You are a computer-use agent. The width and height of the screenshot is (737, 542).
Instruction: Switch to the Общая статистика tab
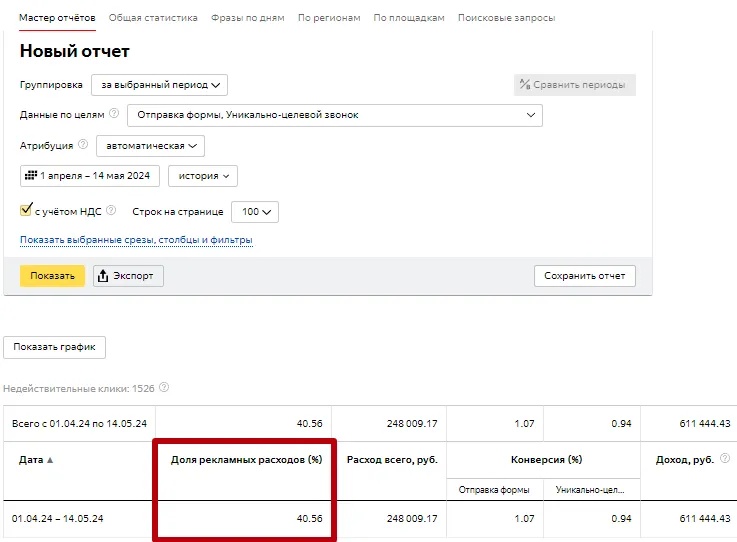153,18
